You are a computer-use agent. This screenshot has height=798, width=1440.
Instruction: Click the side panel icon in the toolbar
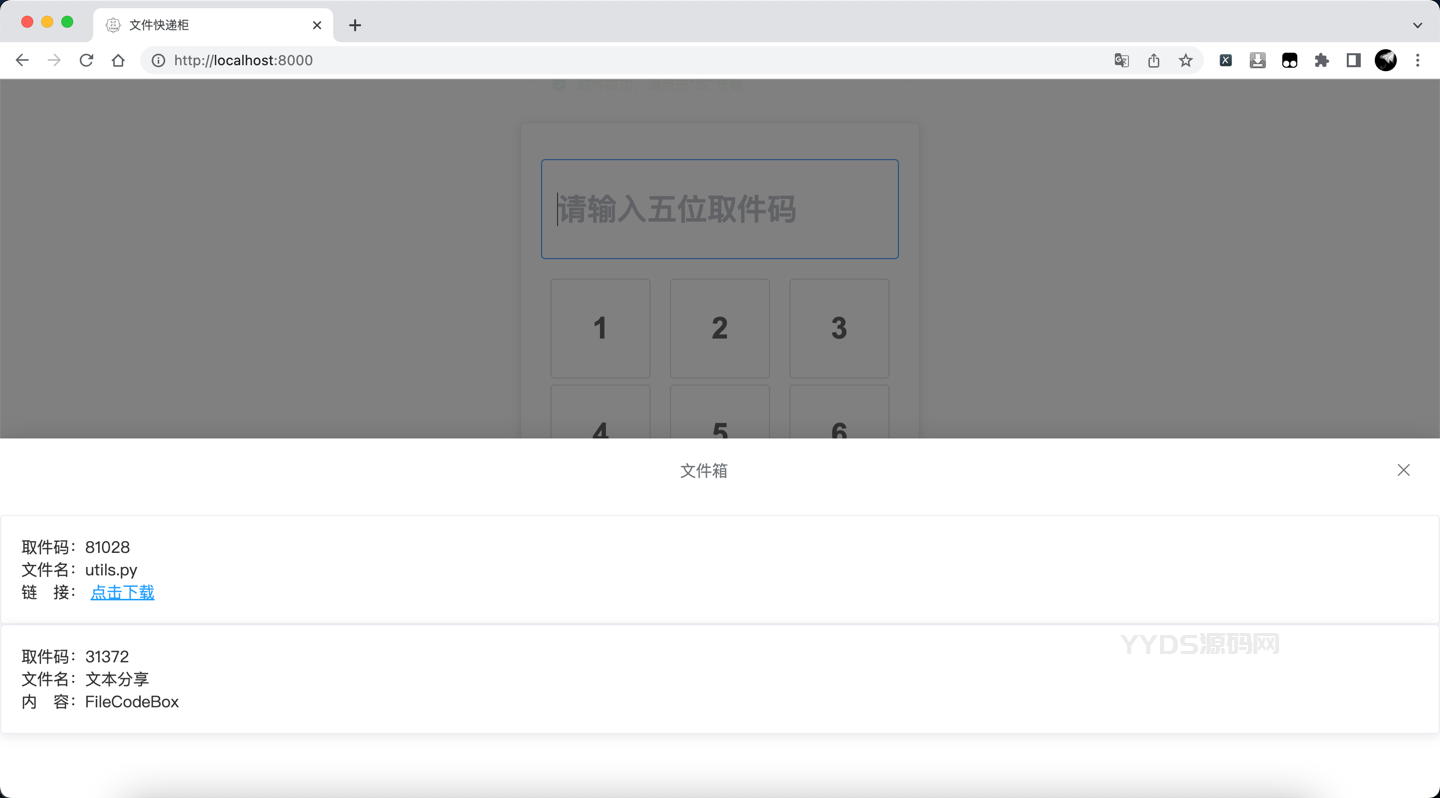[x=1353, y=60]
